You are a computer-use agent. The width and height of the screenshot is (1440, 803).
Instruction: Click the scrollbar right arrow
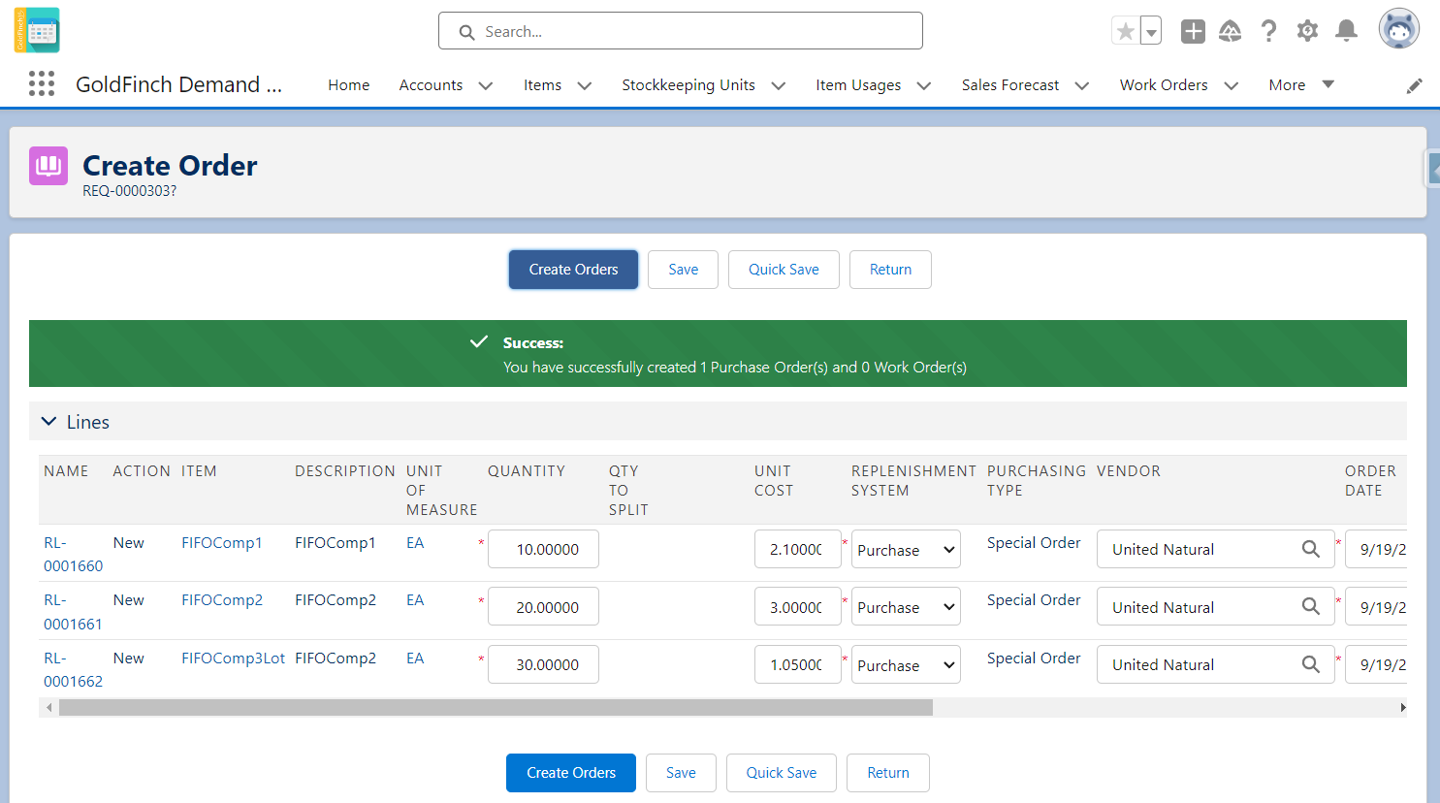point(1402,707)
